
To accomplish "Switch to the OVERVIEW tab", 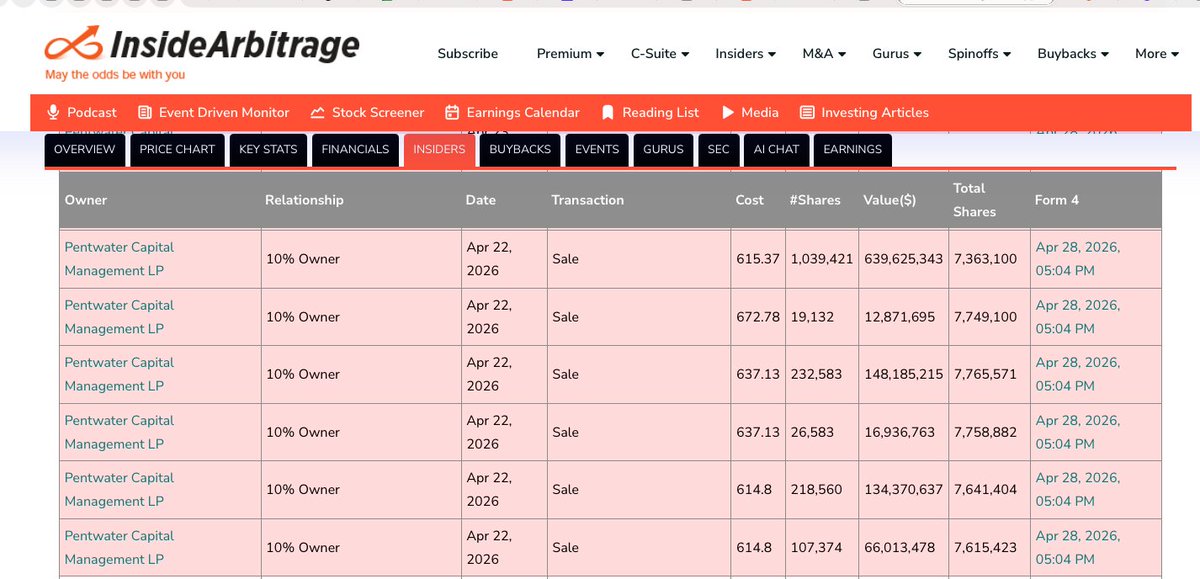I will [x=85, y=149].
